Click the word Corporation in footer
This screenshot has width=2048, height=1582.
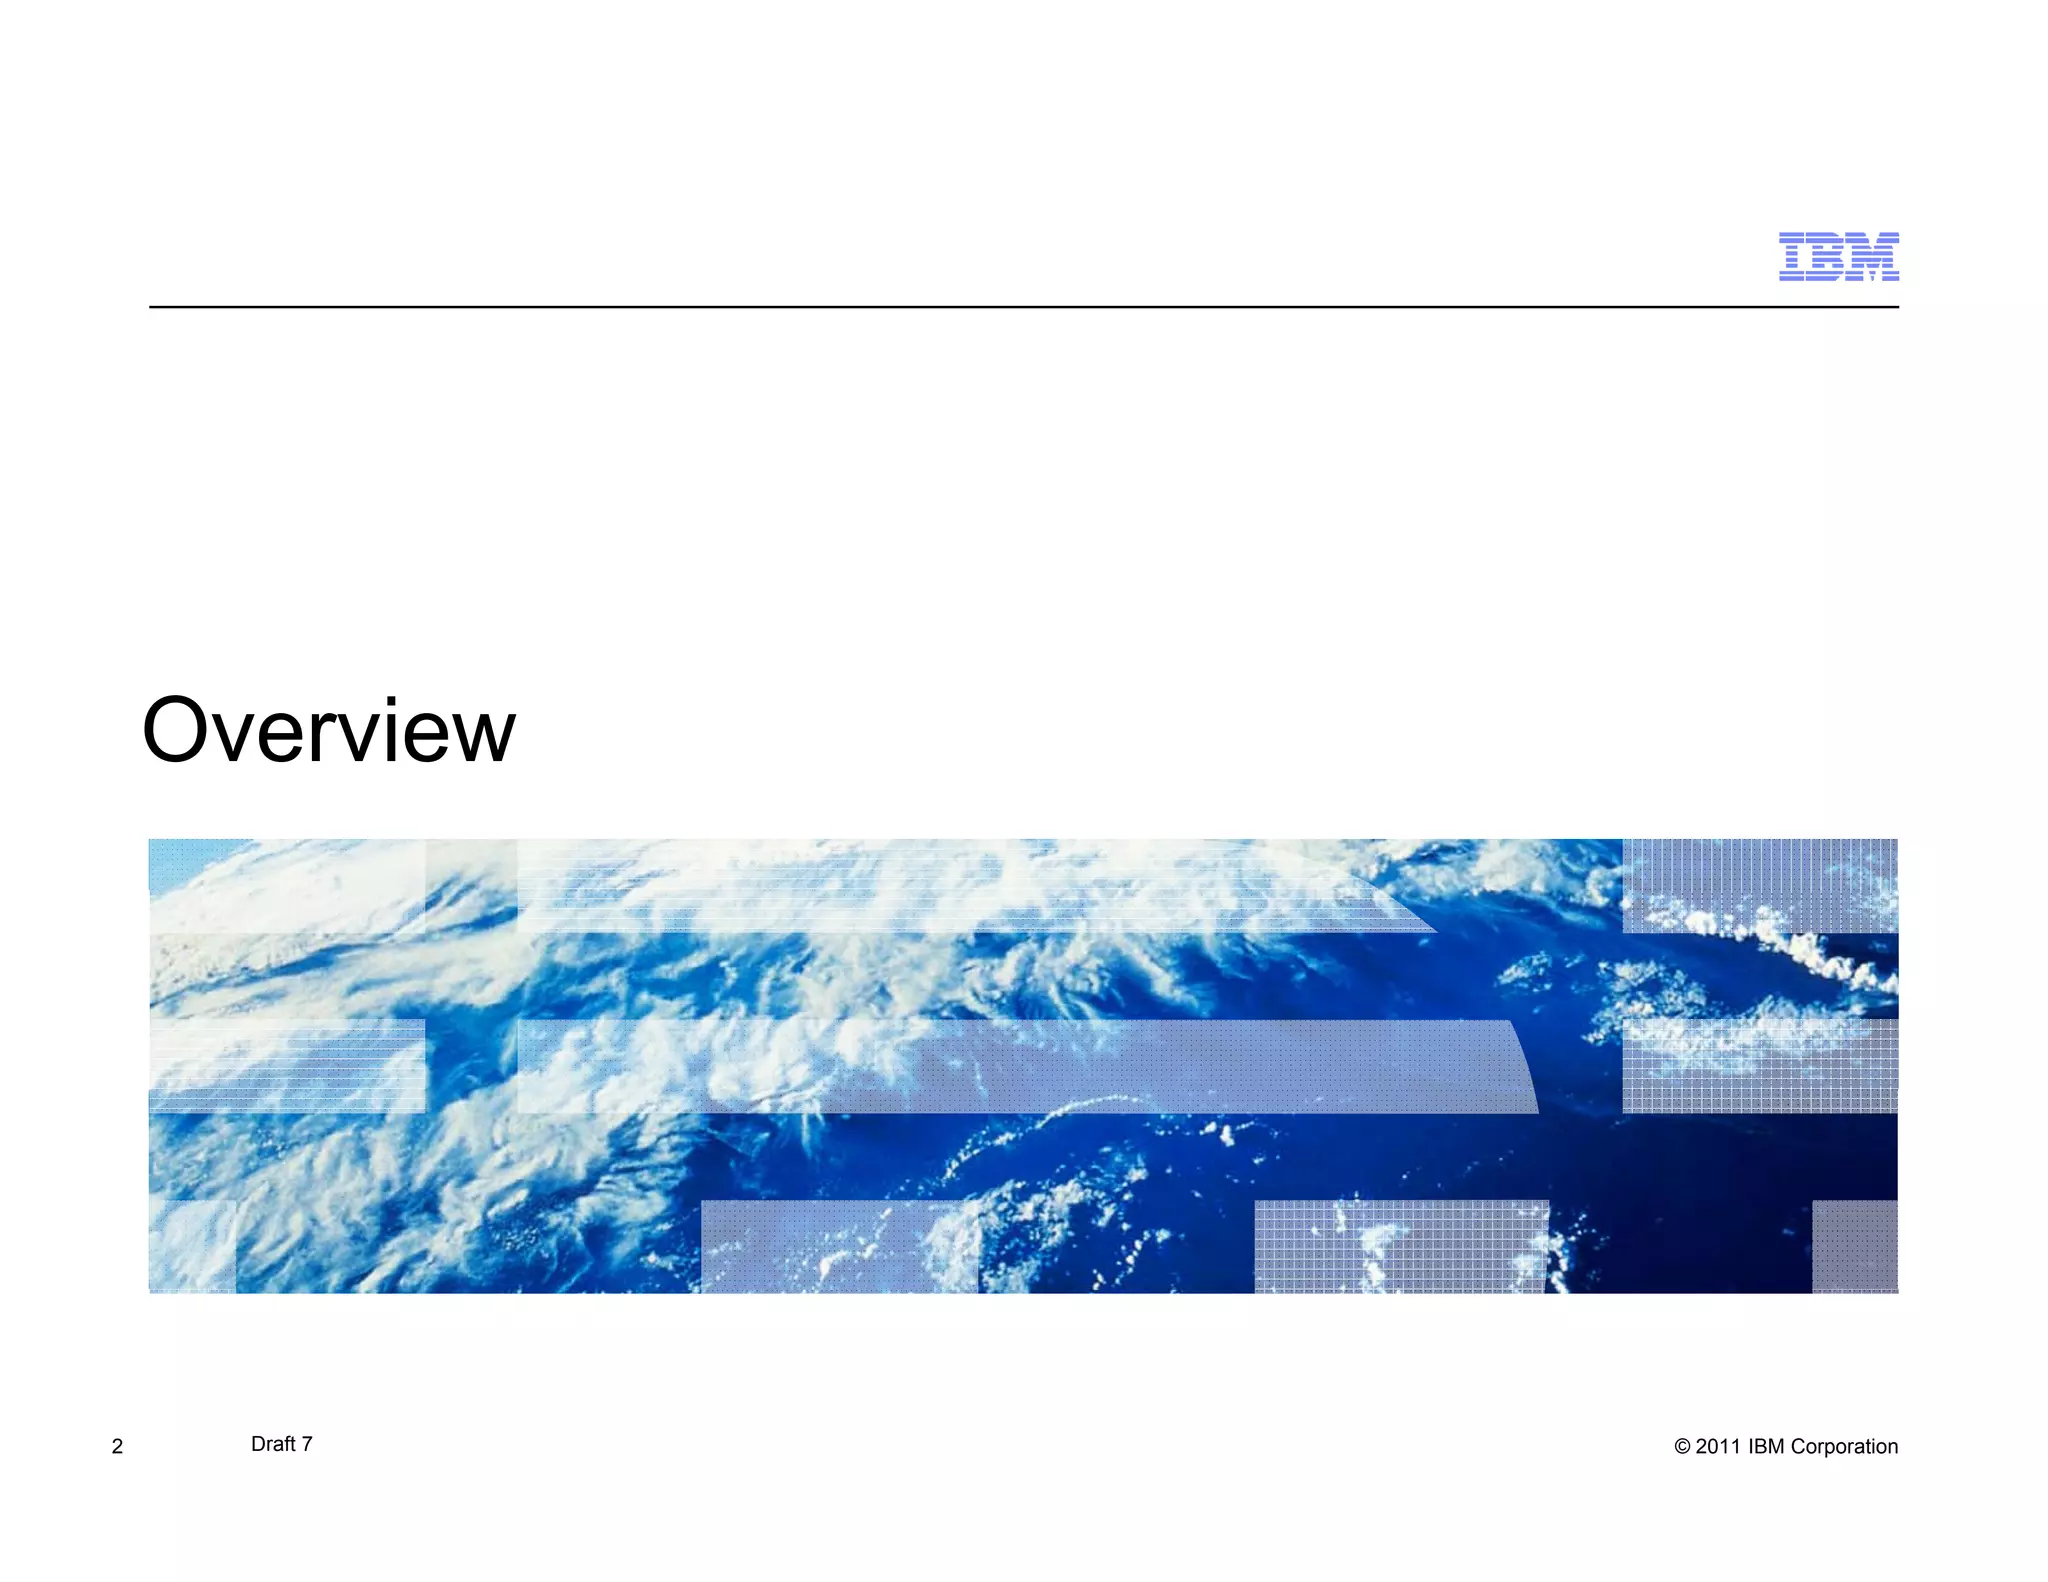coord(1843,1447)
